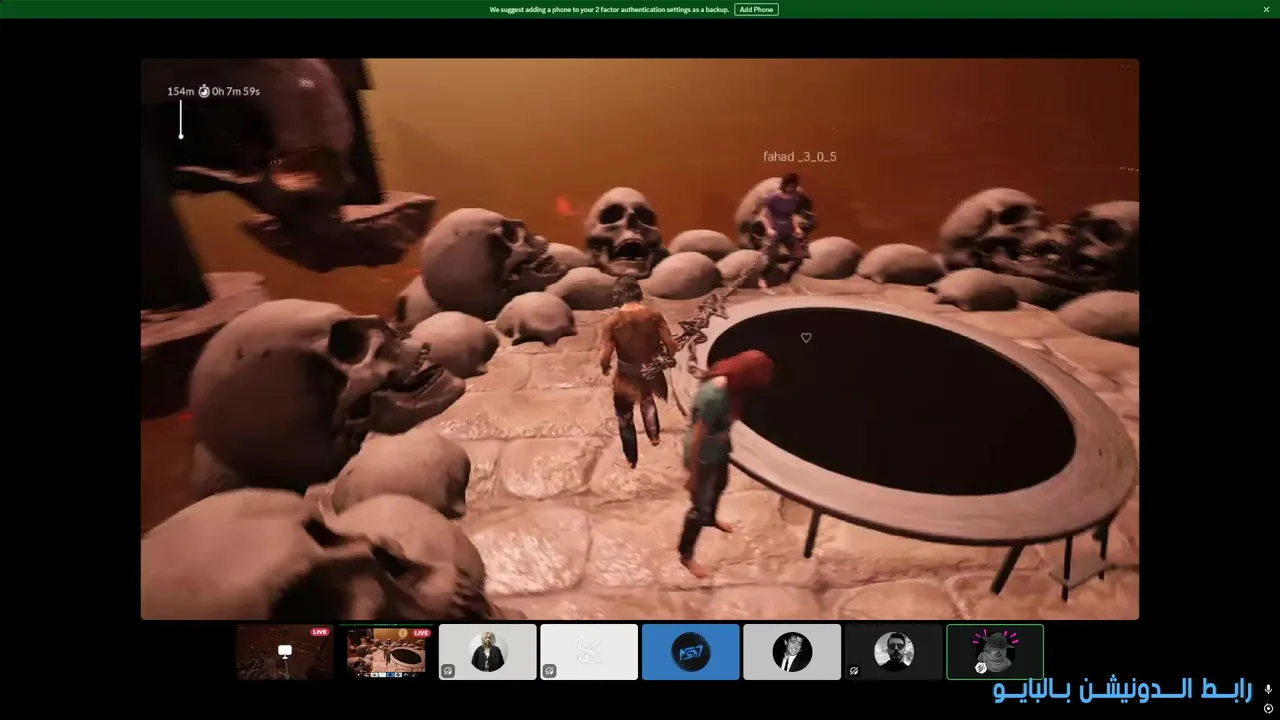Screen dimensions: 1280x720
Task: Click the 154m height indicator text
Action: 180,91
